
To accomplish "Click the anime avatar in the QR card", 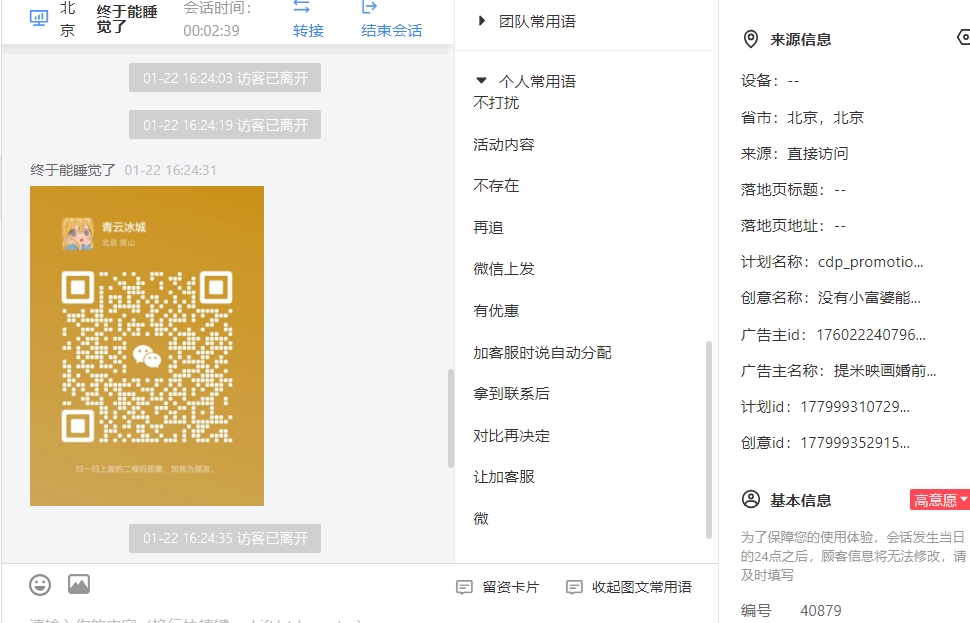I will click(x=77, y=234).
